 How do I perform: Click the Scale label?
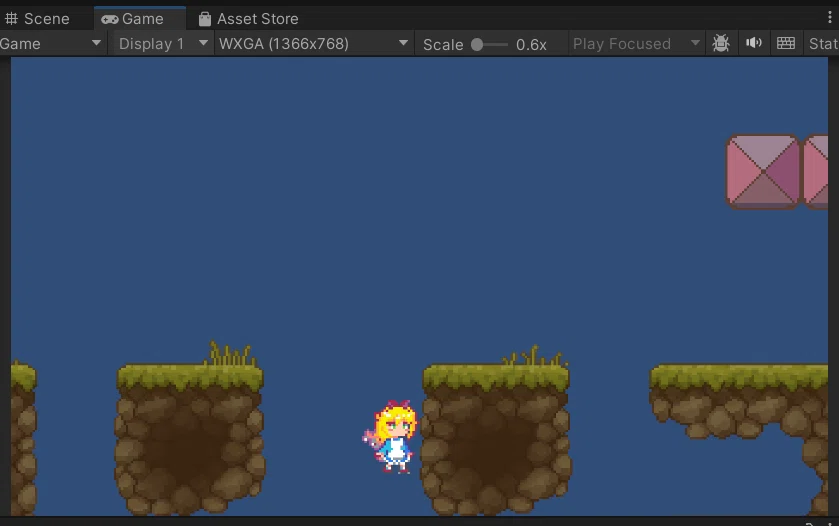coord(443,44)
